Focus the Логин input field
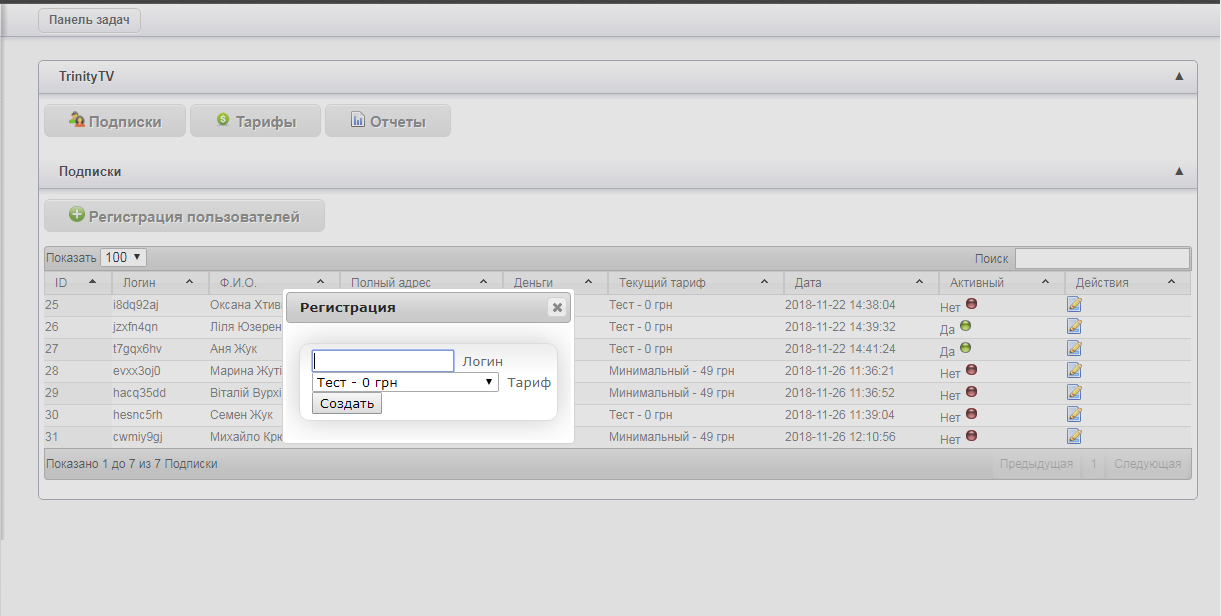The width and height of the screenshot is (1221, 616). 383,361
